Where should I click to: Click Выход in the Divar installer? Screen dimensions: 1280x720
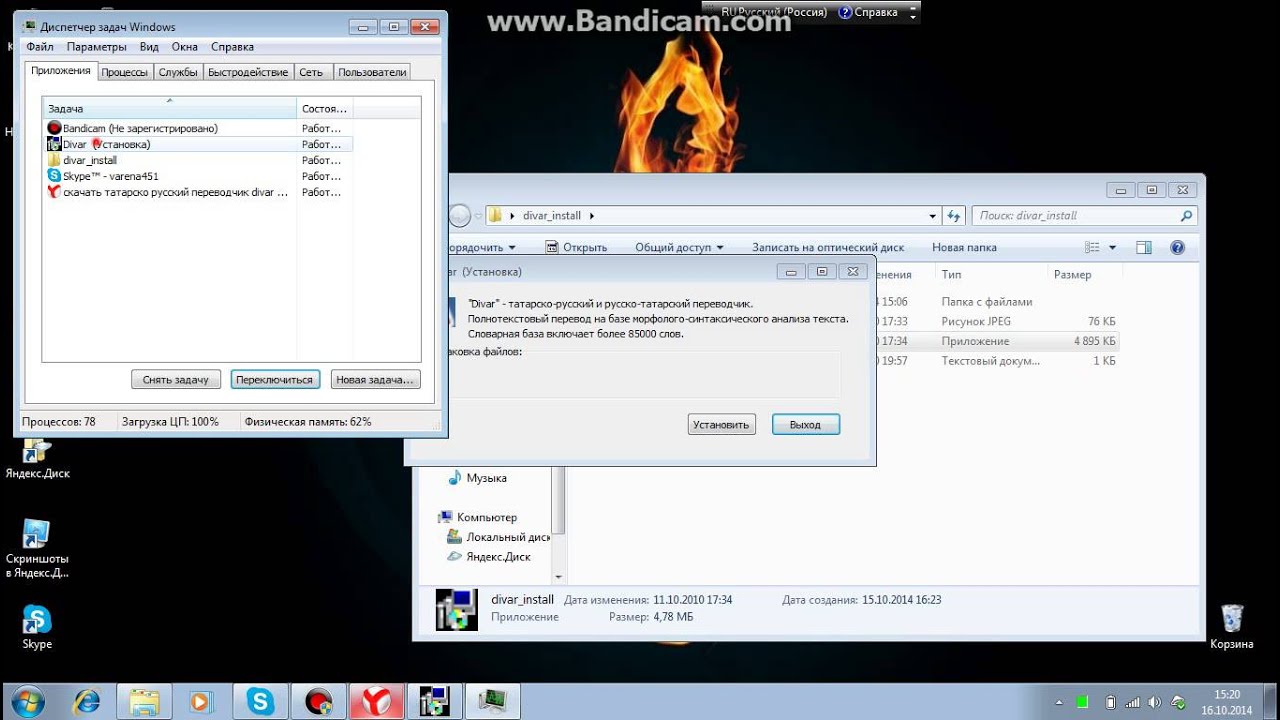click(x=806, y=424)
